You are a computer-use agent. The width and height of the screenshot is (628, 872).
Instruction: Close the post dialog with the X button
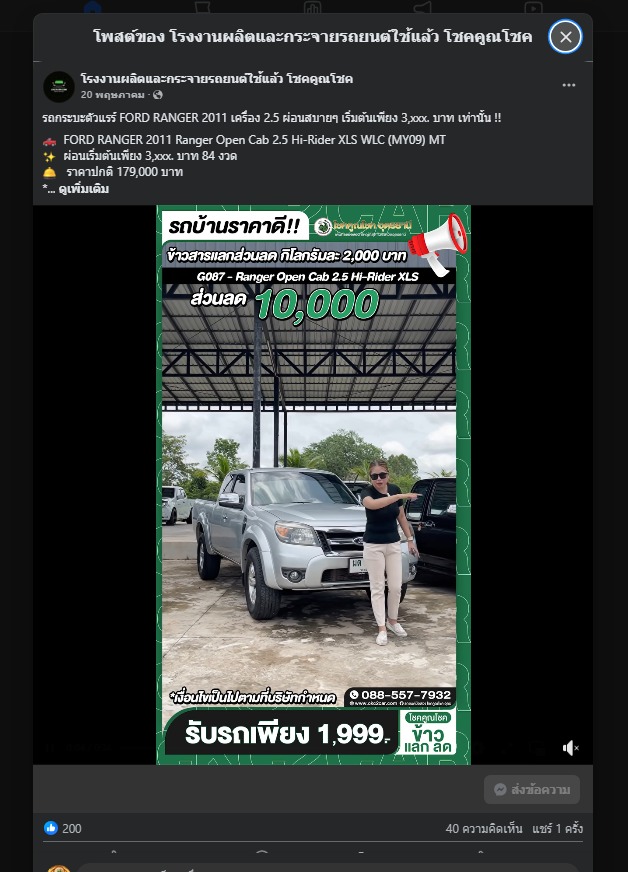pos(565,37)
